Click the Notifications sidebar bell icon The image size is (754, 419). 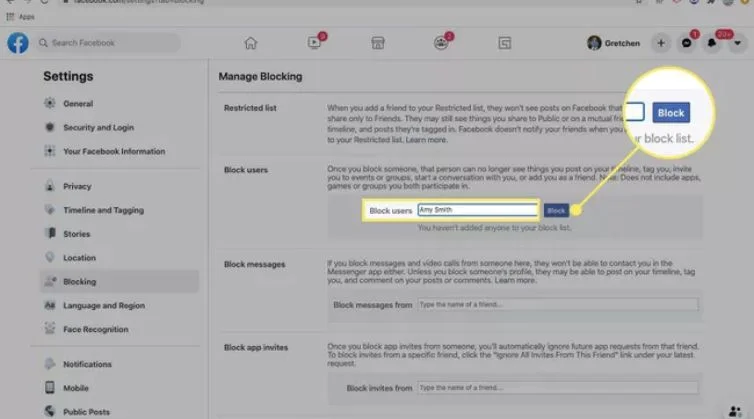(x=50, y=364)
